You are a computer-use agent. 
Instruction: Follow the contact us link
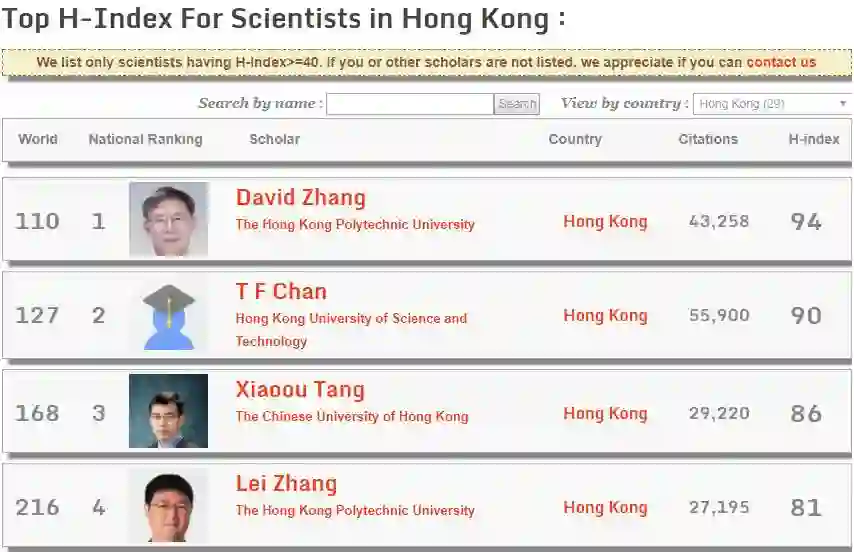point(781,62)
